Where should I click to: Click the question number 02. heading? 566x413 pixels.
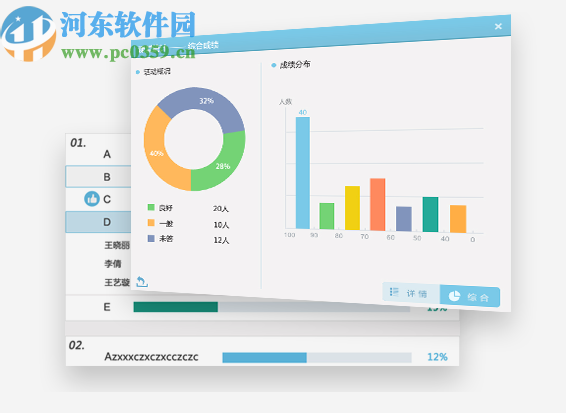[x=77, y=345]
